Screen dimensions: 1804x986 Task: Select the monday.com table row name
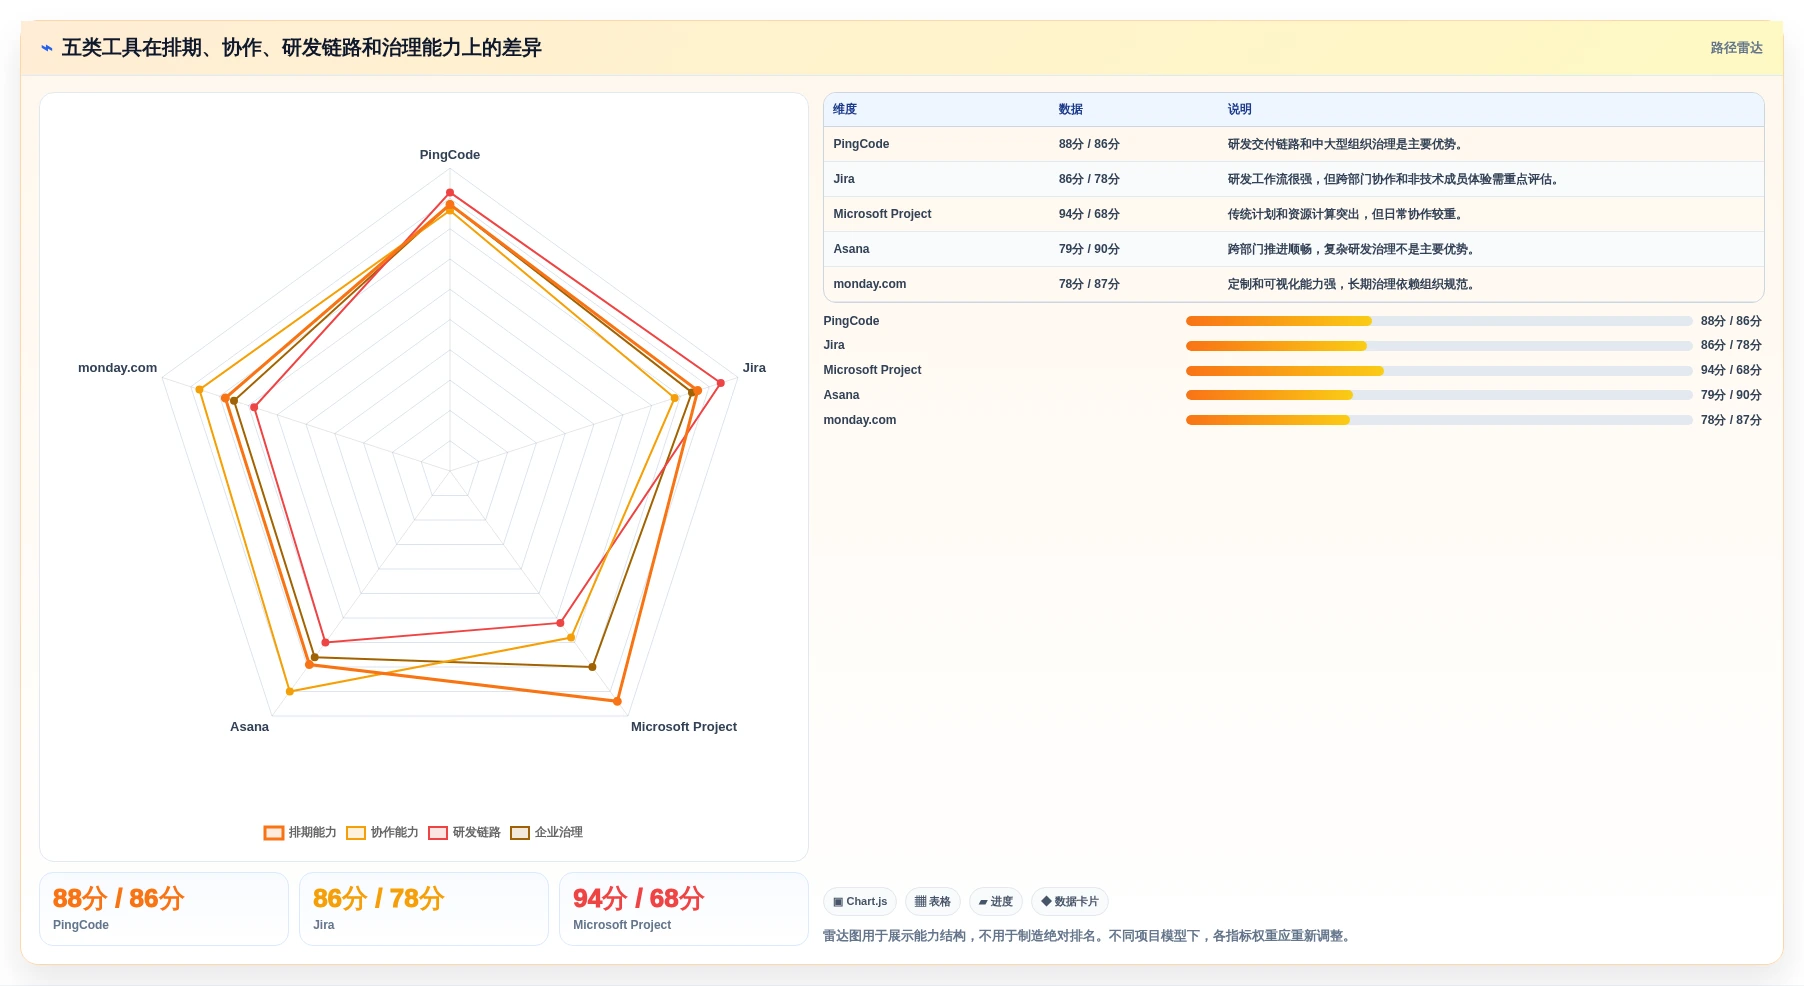[870, 284]
